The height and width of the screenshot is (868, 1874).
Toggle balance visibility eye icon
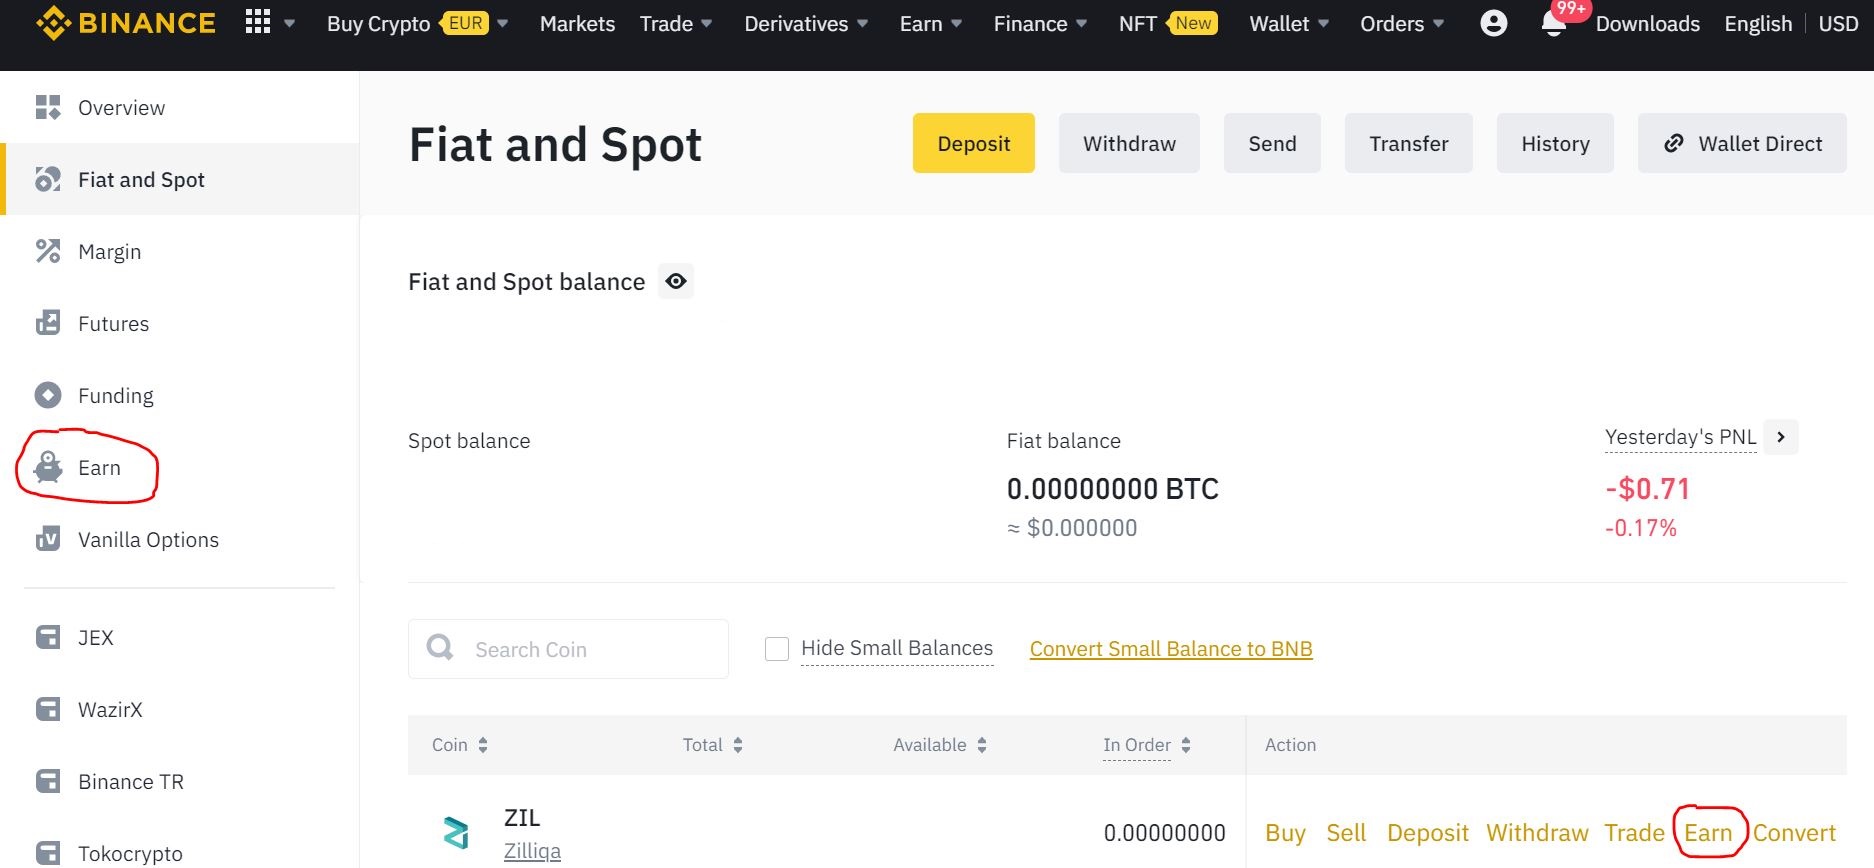pyautogui.click(x=676, y=281)
